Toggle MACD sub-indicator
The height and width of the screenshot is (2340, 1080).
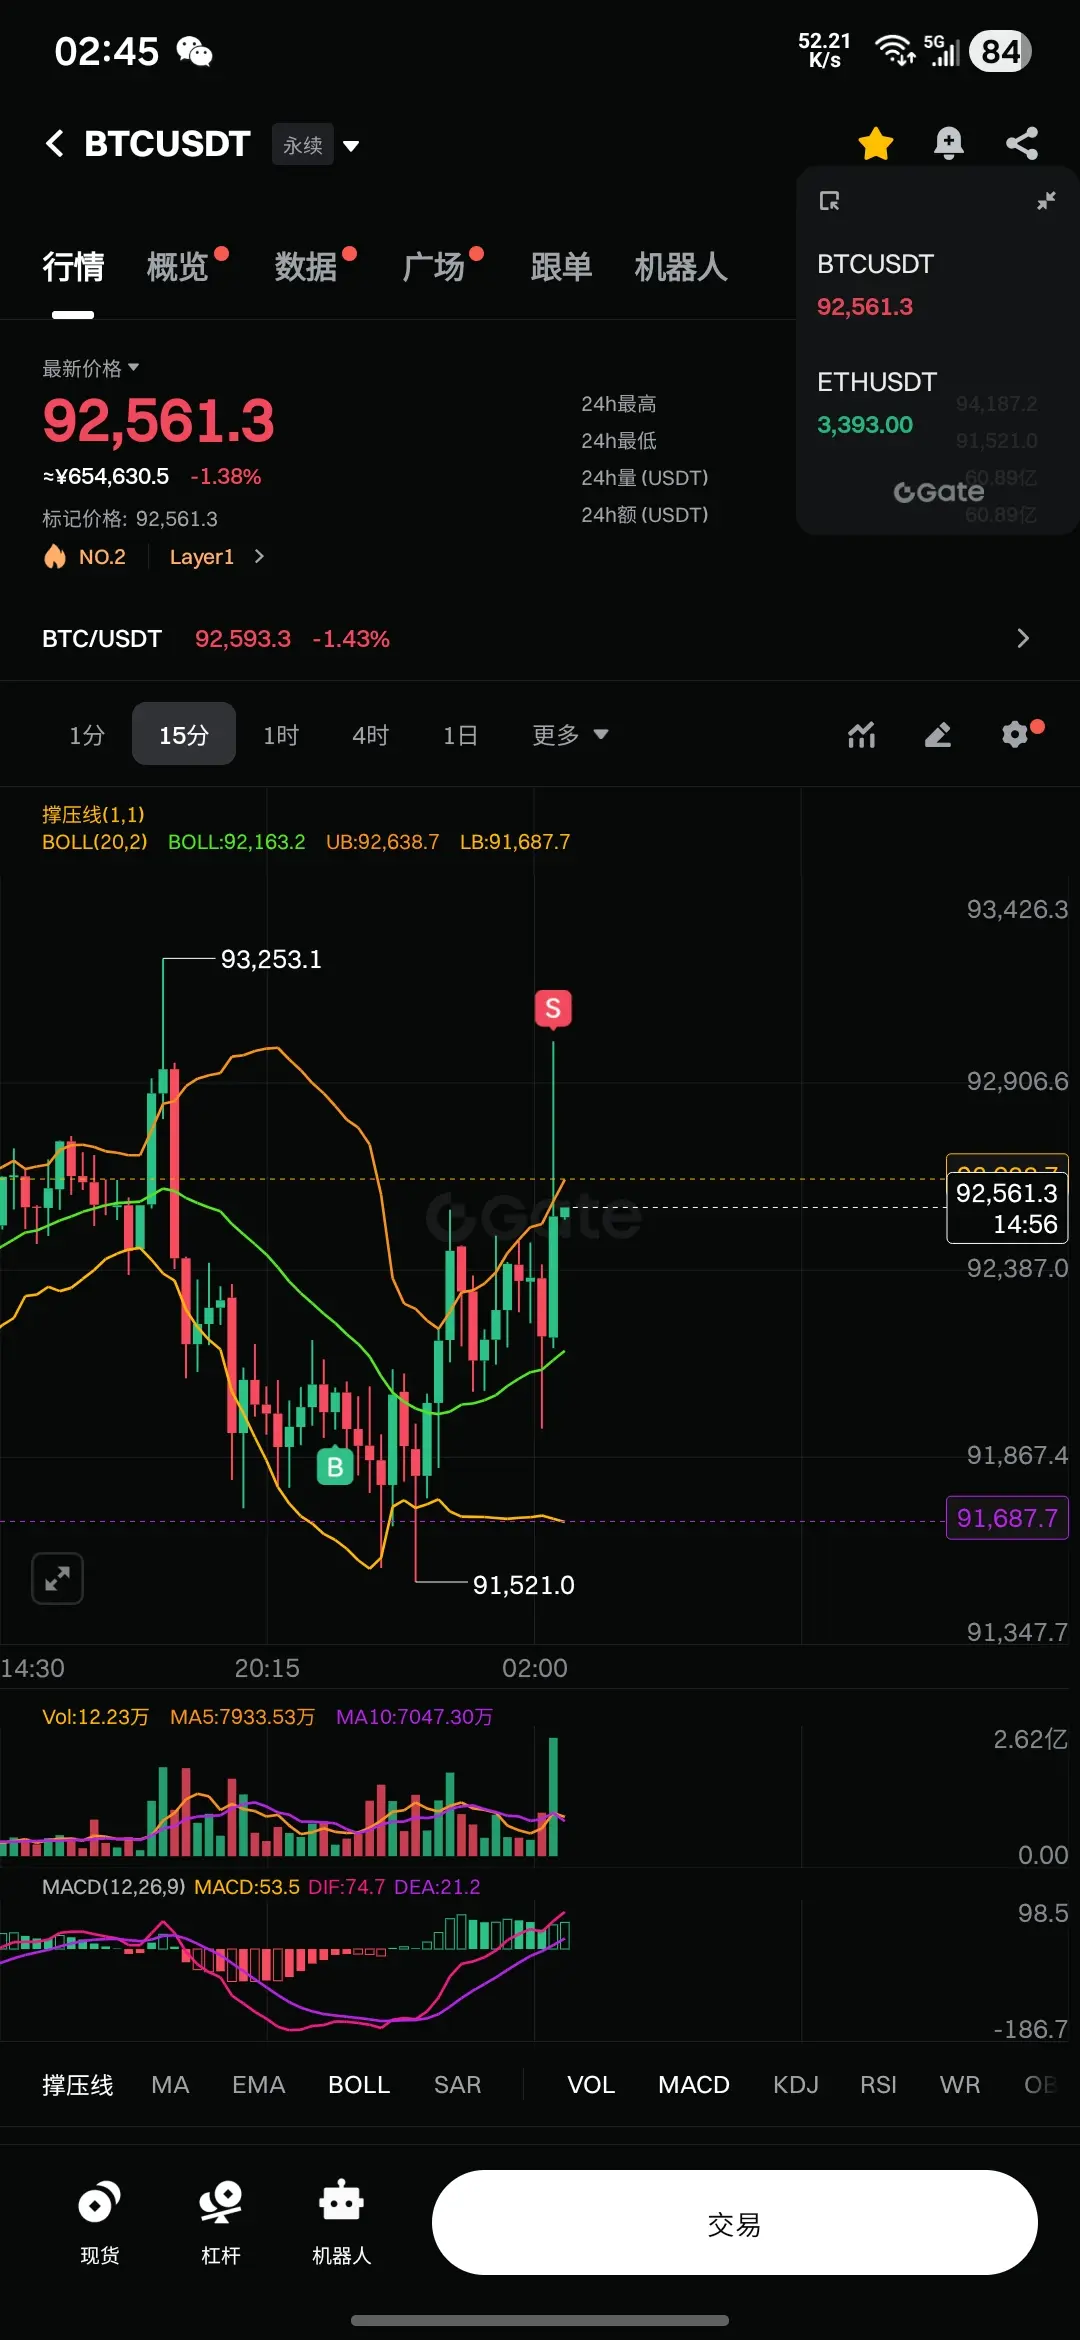[x=694, y=2085]
